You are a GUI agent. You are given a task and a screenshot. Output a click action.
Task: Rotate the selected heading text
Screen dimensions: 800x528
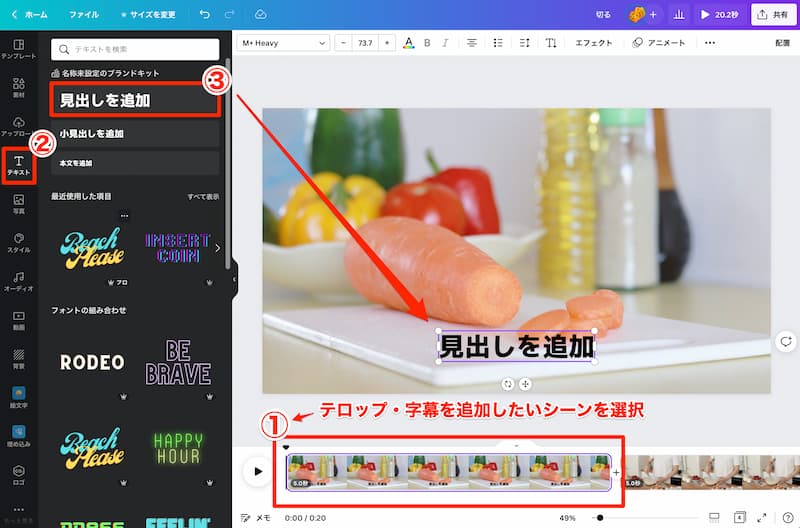pos(508,384)
